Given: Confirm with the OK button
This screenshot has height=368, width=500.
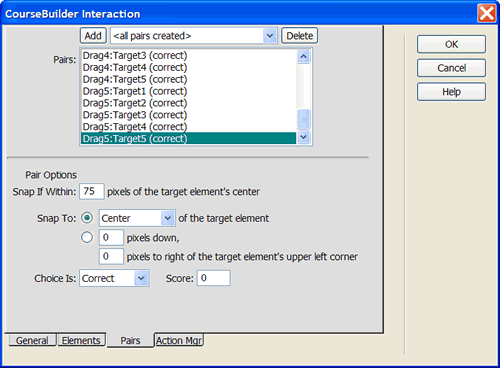Looking at the screenshot, I should pyautogui.click(x=451, y=44).
